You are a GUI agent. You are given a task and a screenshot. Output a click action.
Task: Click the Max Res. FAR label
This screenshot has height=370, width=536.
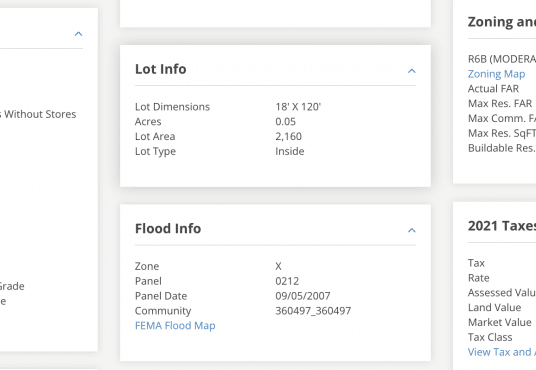[x=500, y=103]
